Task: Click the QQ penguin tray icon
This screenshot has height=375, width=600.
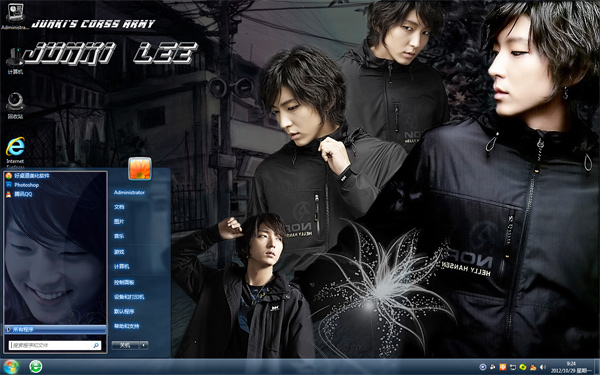Action: [x=533, y=367]
